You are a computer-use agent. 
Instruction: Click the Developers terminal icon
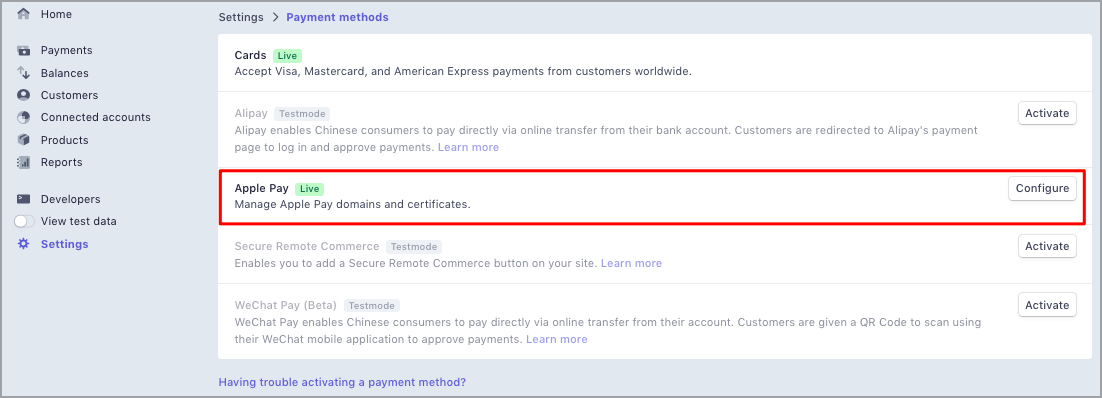[24, 199]
